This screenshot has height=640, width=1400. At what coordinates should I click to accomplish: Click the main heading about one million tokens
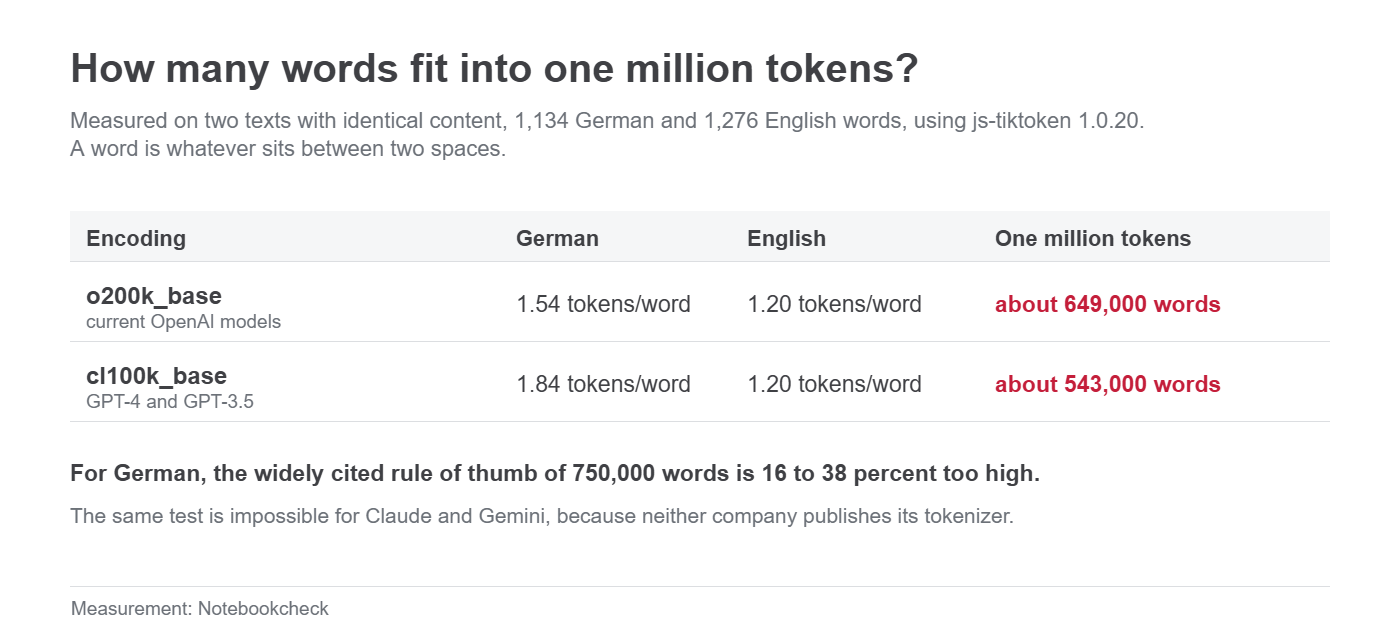tap(494, 69)
